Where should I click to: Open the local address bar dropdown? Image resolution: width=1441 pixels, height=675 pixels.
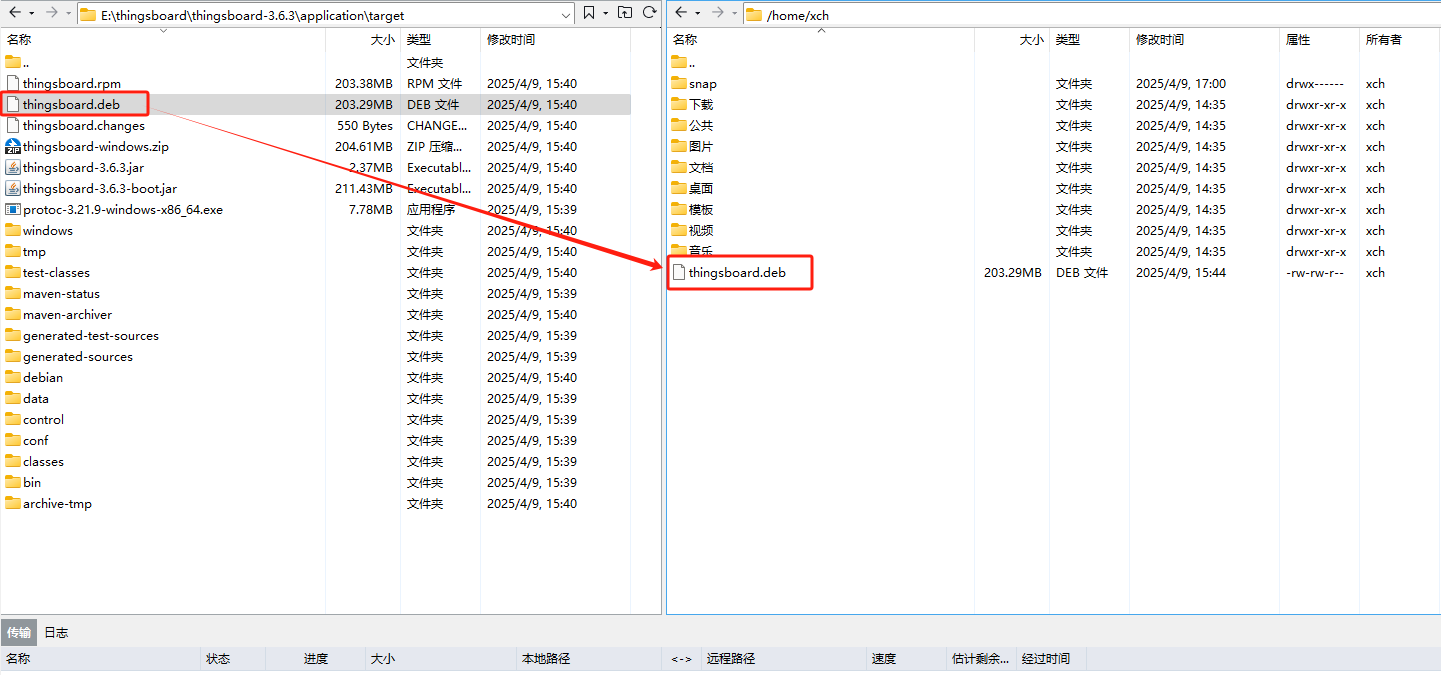click(x=567, y=14)
